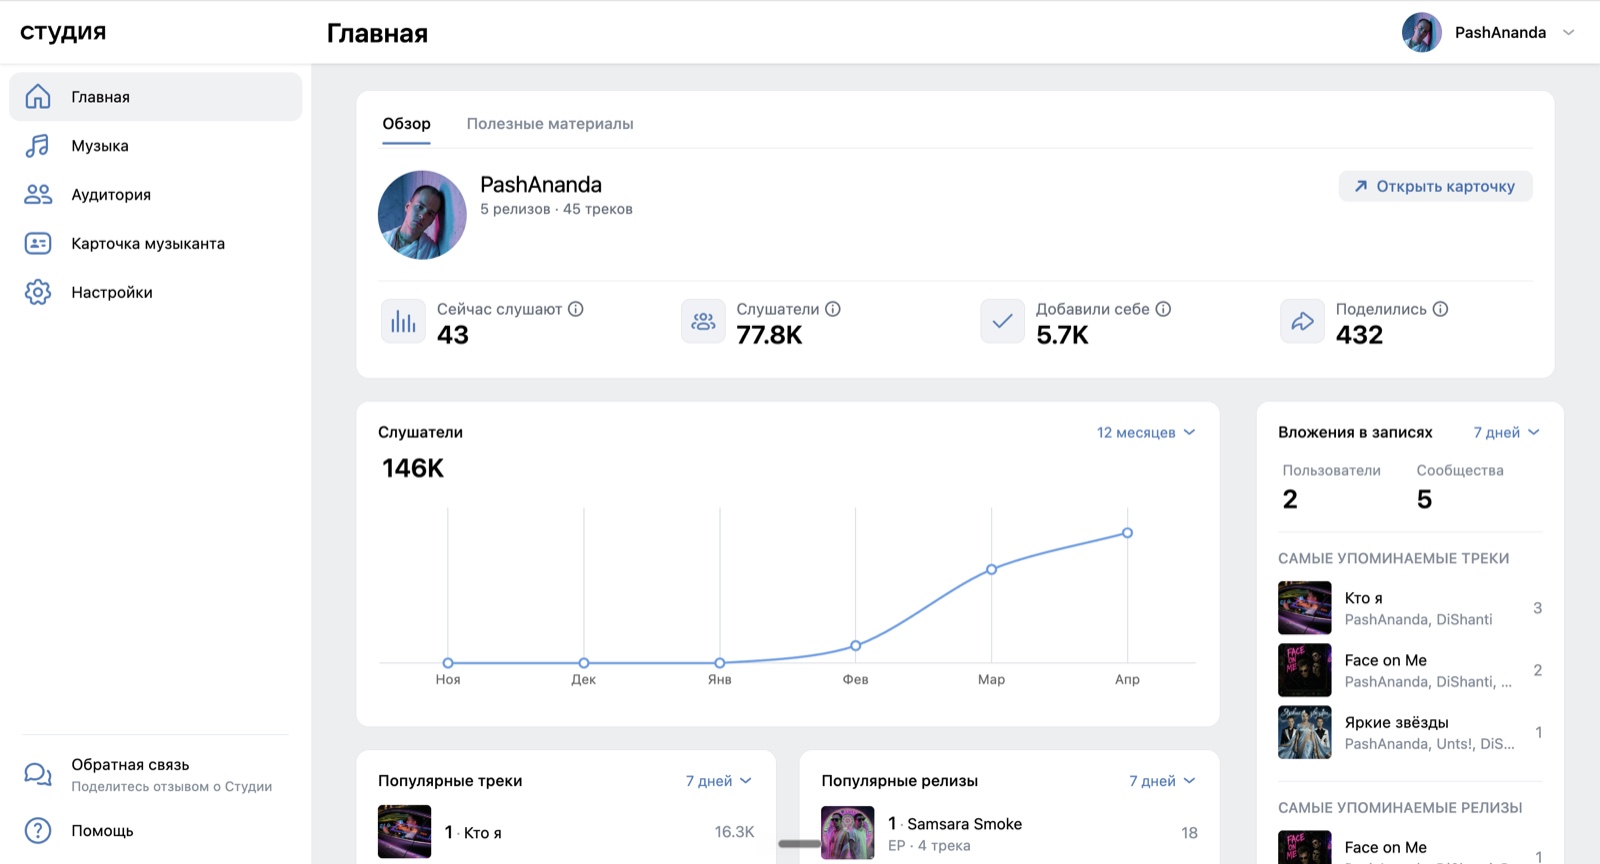The height and width of the screenshot is (864, 1600).
Task: Click 'PashAnanda, DiShanti' under Кто я
Action: [x=1418, y=620]
